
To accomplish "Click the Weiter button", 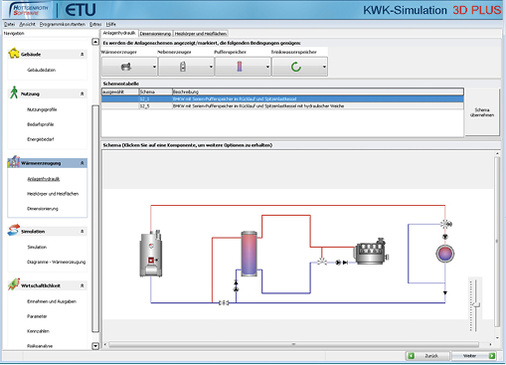I will click(x=473, y=356).
